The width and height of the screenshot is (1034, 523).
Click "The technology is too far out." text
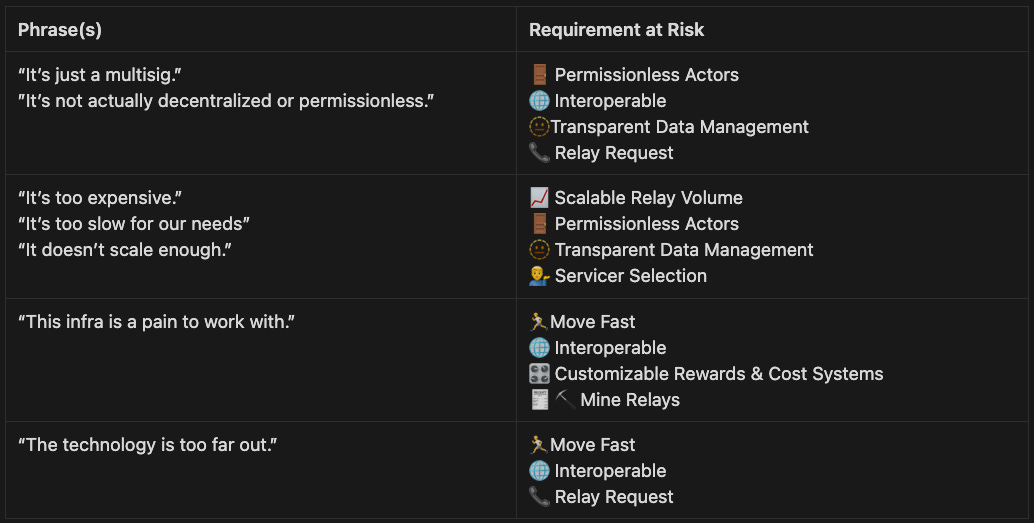(x=148, y=445)
